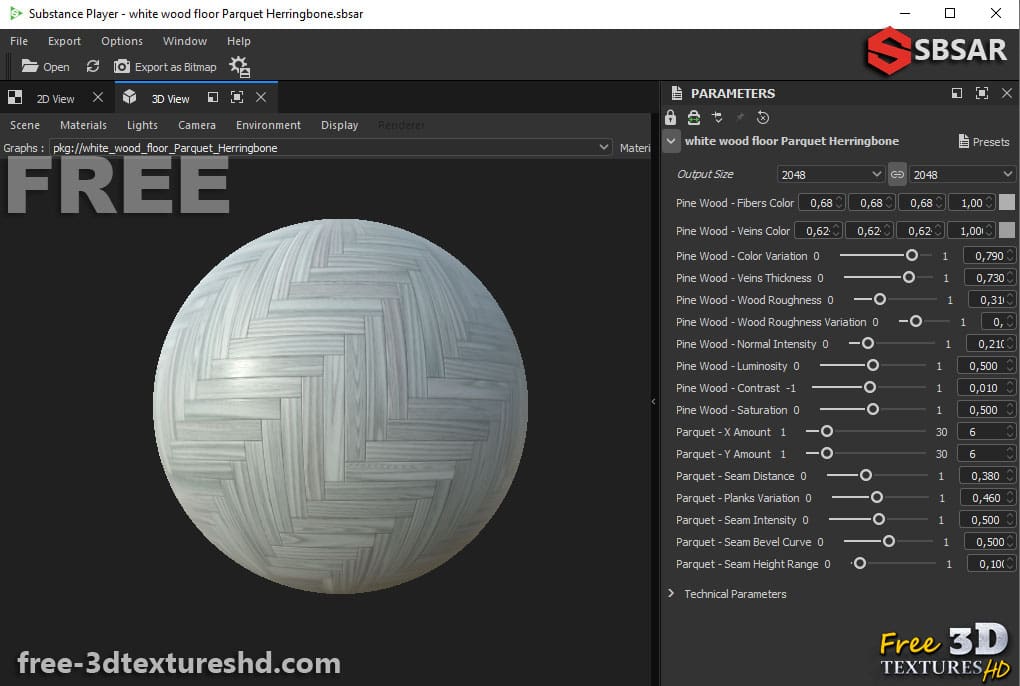Open the Output Size height dropdown
Viewport: 1020px width, 686px height.
(x=962, y=174)
